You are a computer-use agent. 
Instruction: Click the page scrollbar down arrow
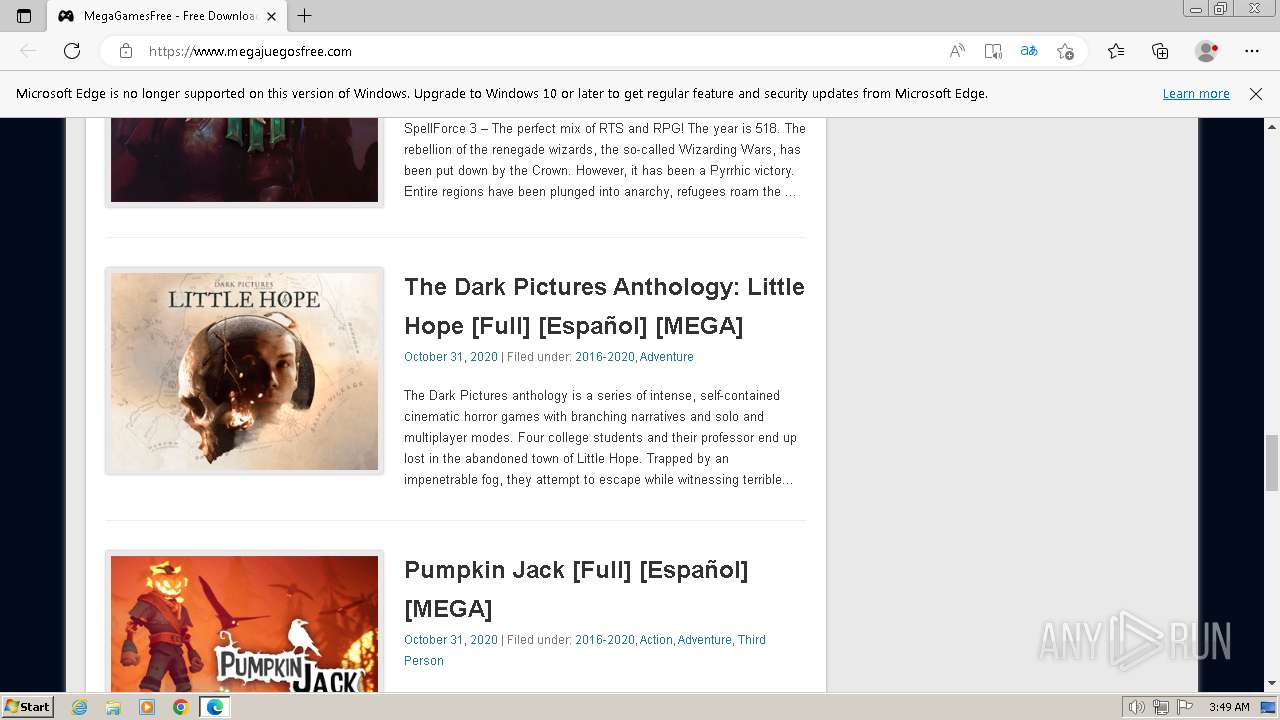(1272, 684)
